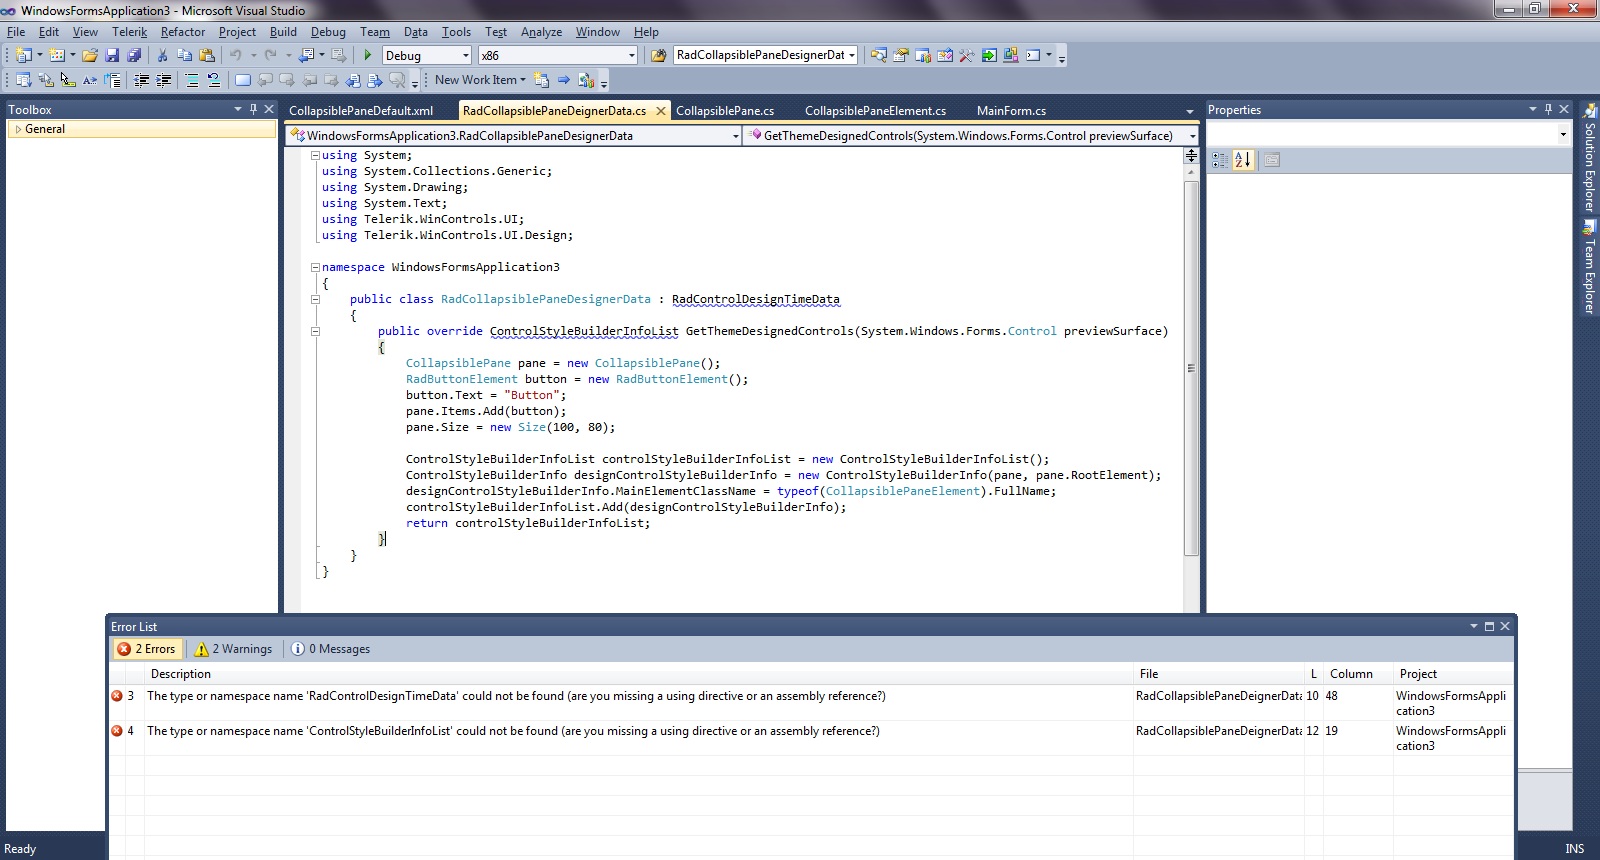Sort properties alphabetically with A-Z icon
This screenshot has width=1600, height=860.
click(1242, 160)
